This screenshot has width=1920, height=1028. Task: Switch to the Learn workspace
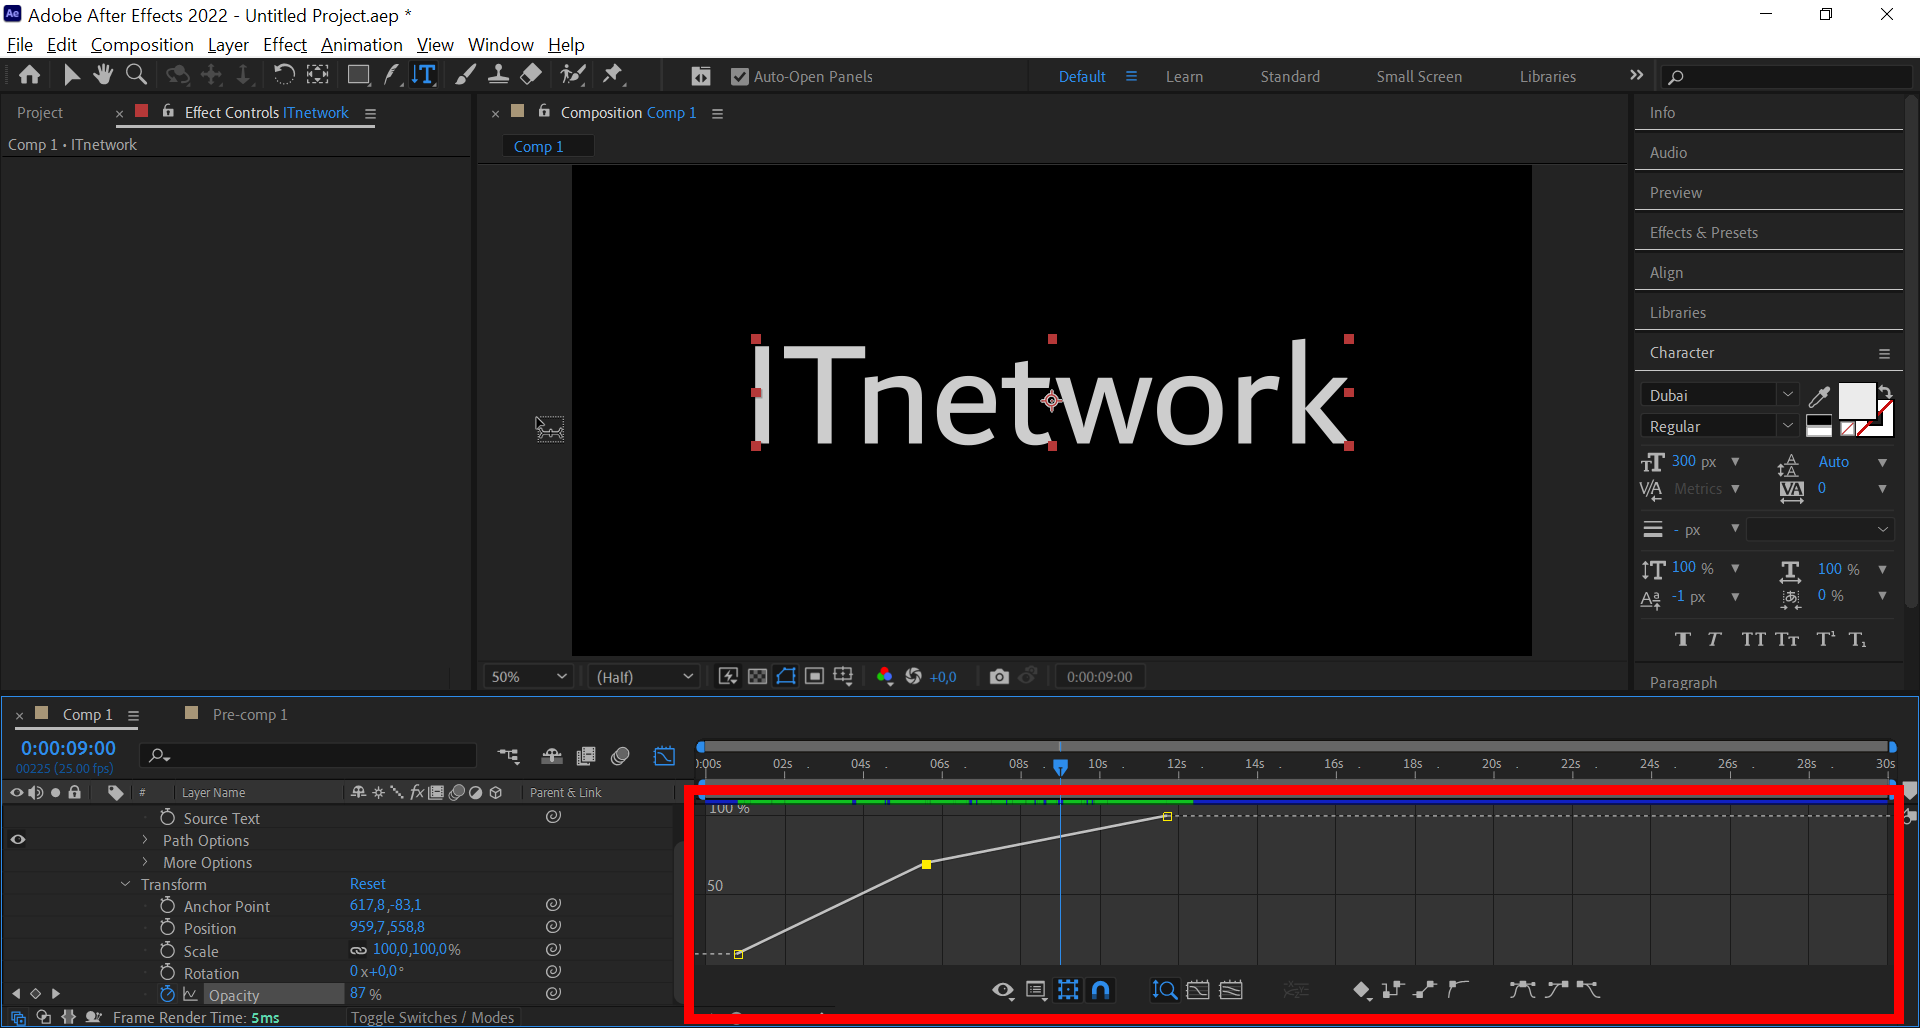click(x=1184, y=76)
